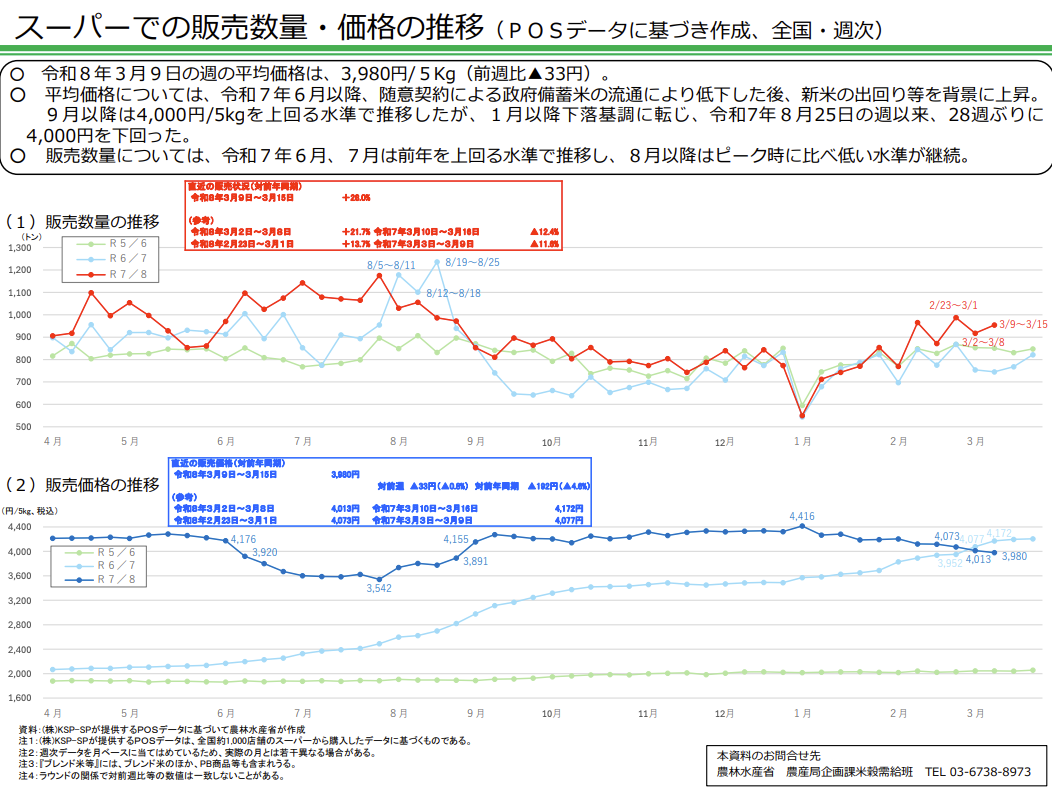This screenshot has width=1052, height=796.
Task: Click the 8/19~8/25 peak data point
Action: [x=438, y=263]
